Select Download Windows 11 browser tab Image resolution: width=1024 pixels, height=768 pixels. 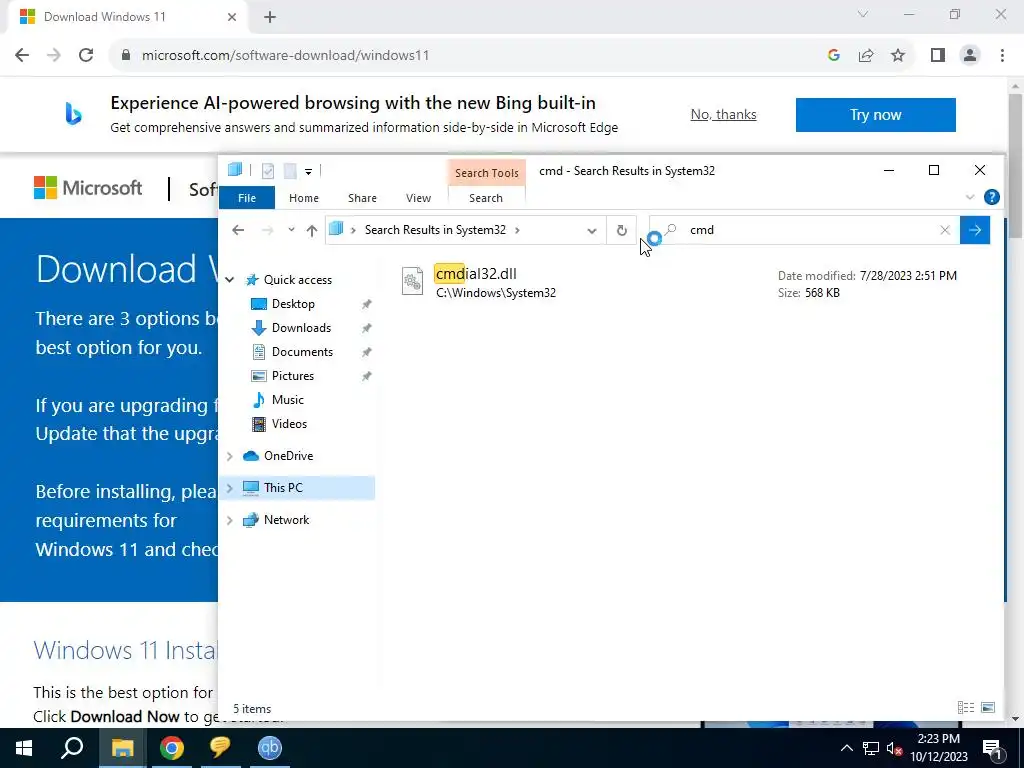(x=127, y=17)
